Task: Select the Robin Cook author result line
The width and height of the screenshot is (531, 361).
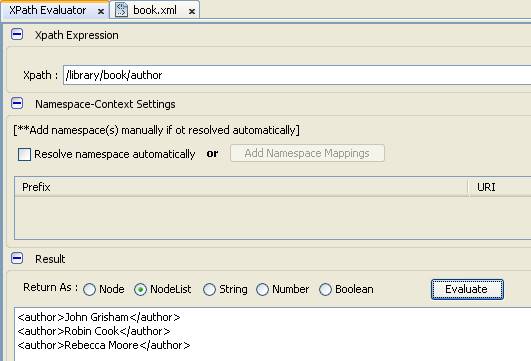Action: [x=94, y=331]
